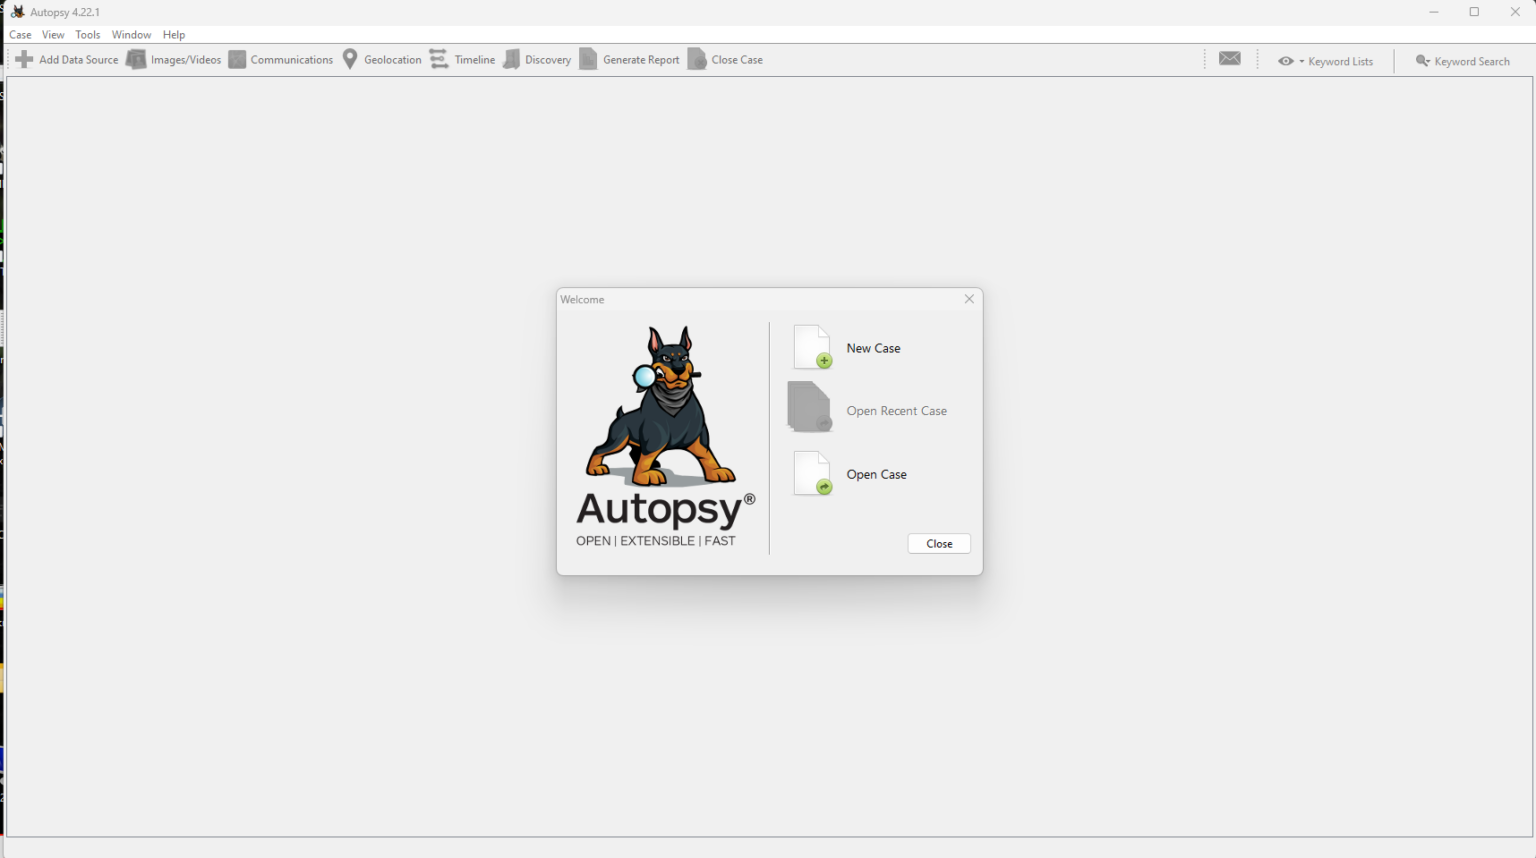1536x858 pixels.
Task: Click the Generate Report icon
Action: point(588,59)
